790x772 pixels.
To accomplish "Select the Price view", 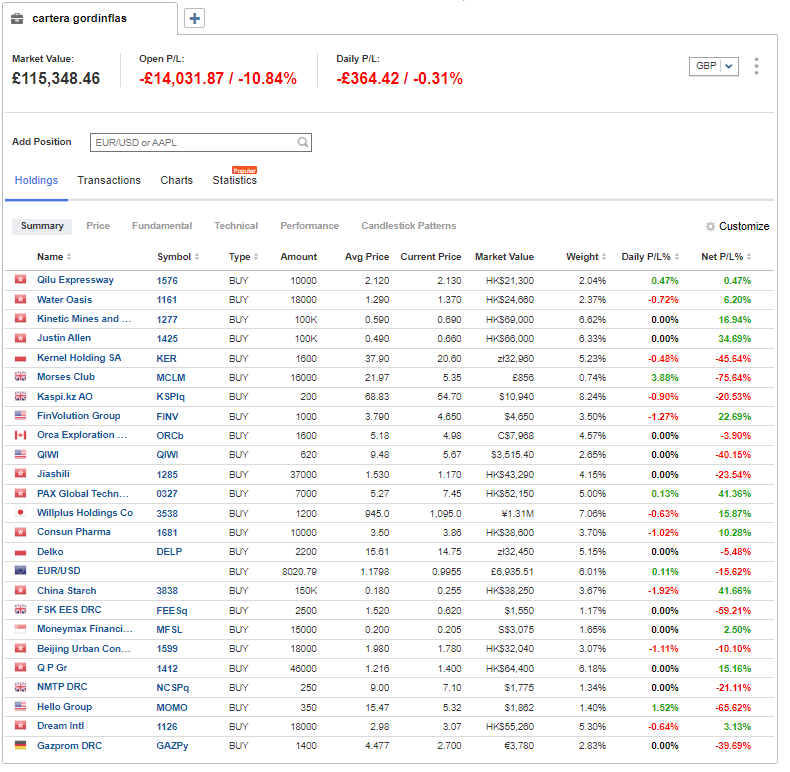I will pos(98,226).
